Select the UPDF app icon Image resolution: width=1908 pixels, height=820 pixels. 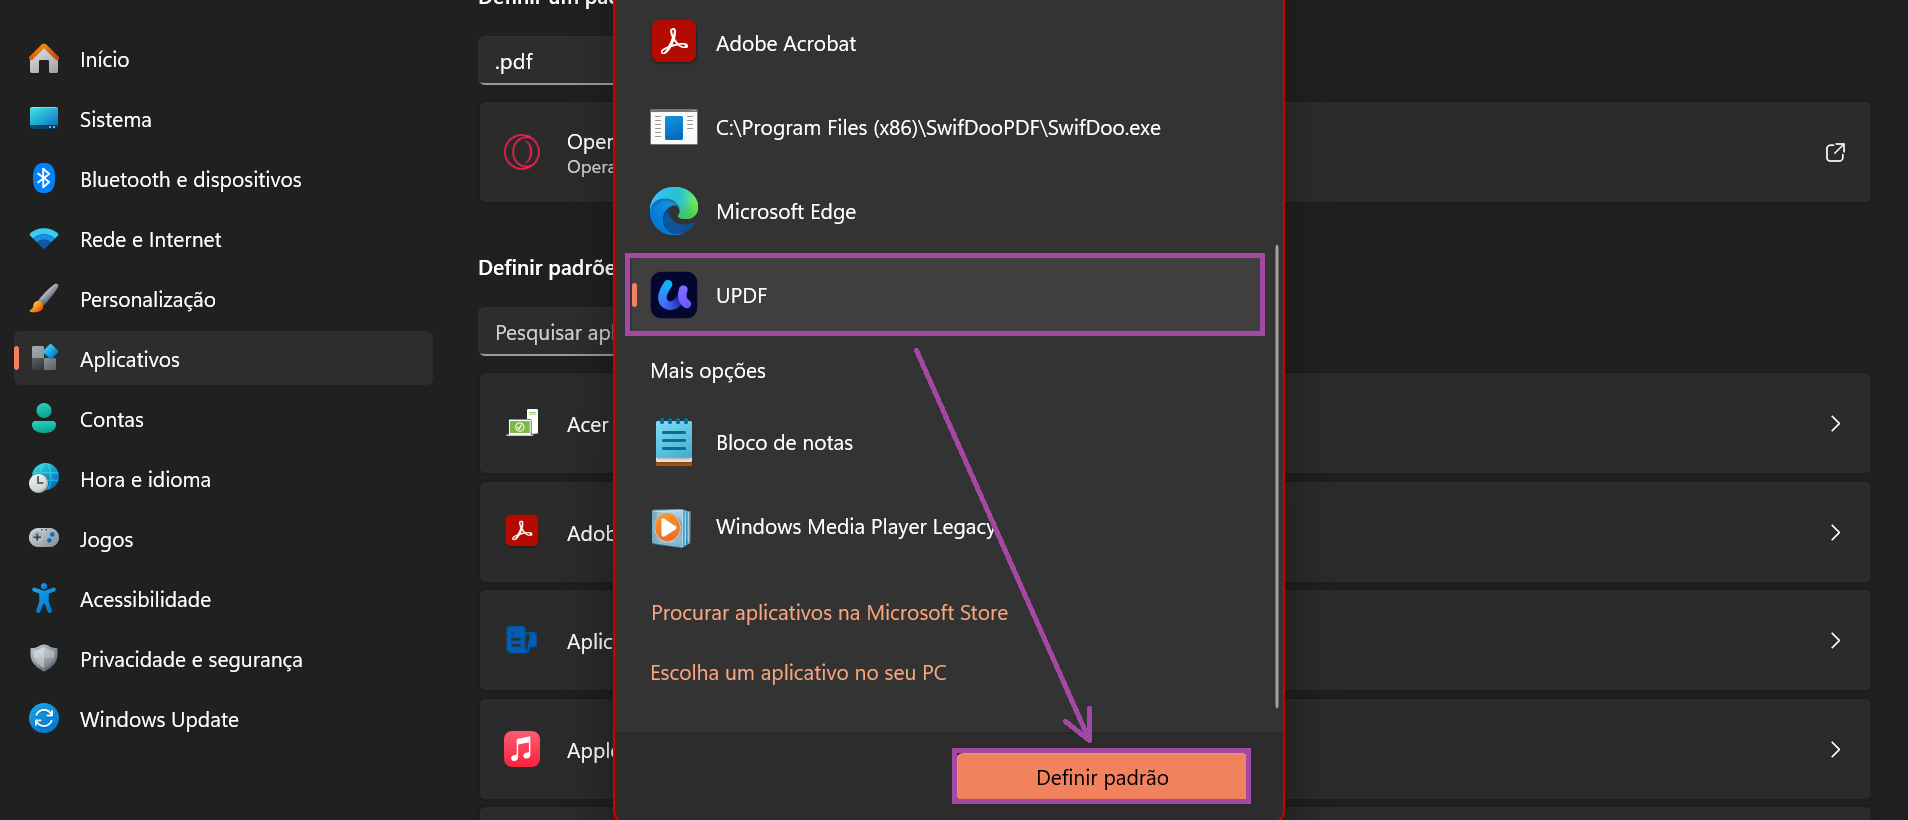[674, 296]
